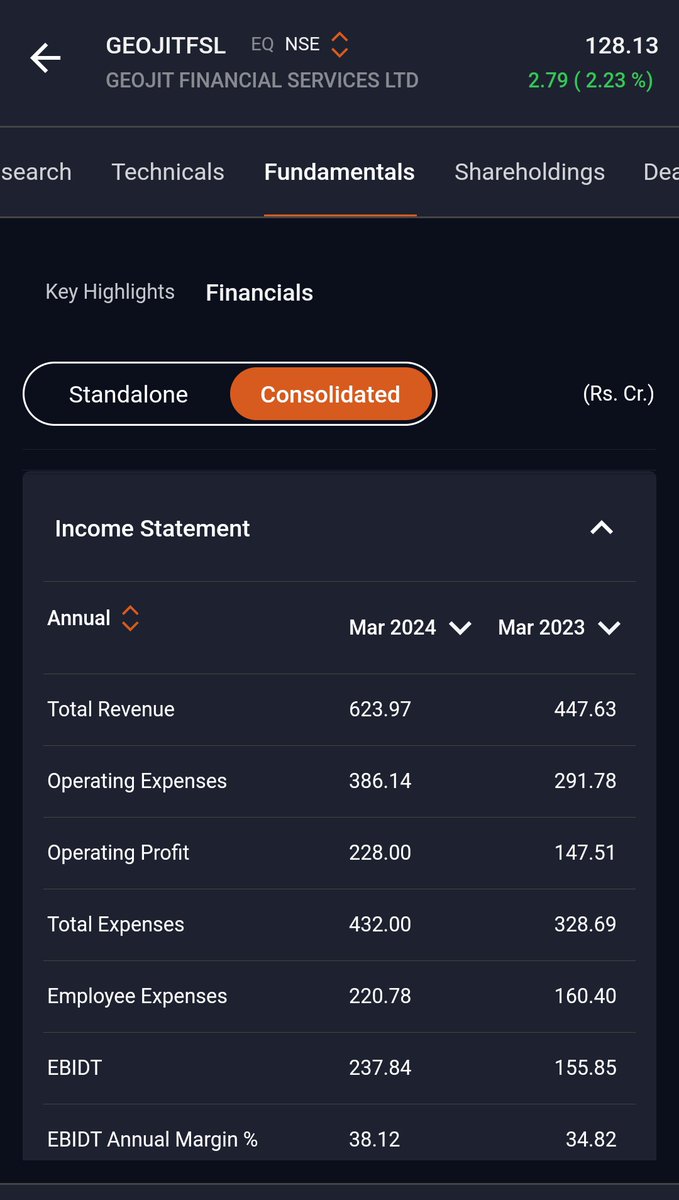Select the Operating Expenses value 386.14
Viewport: 679px width, 1200px height.
[380, 781]
